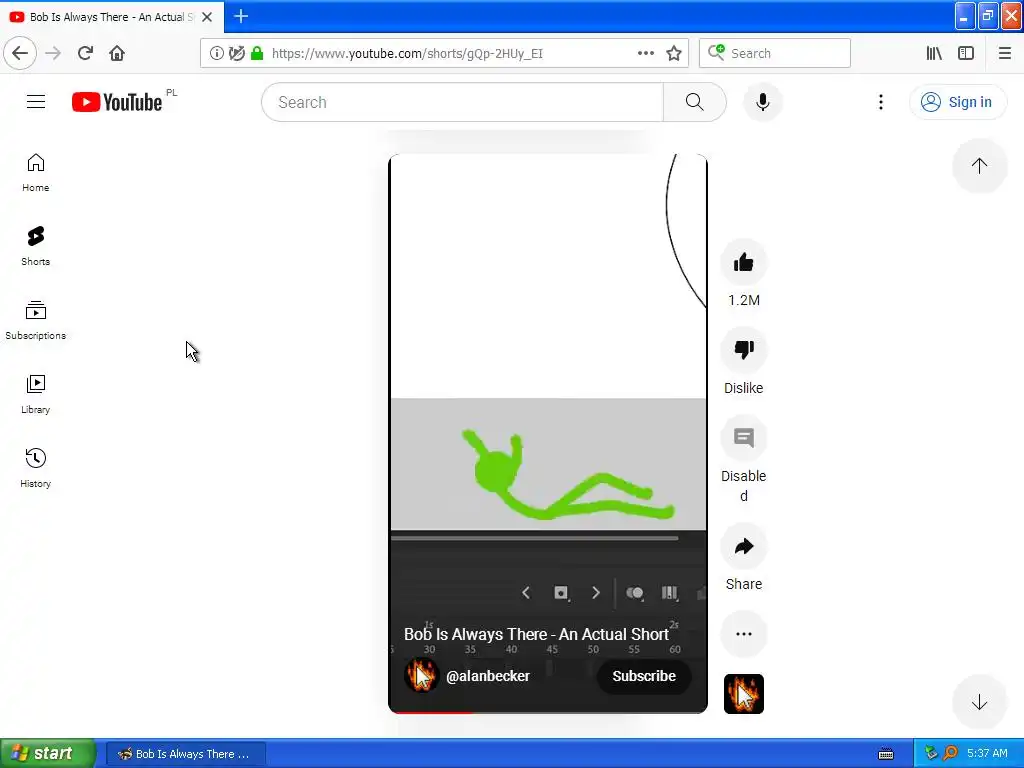The height and width of the screenshot is (768, 1024).
Task: View secure connection padlock details
Action: pos(257,53)
